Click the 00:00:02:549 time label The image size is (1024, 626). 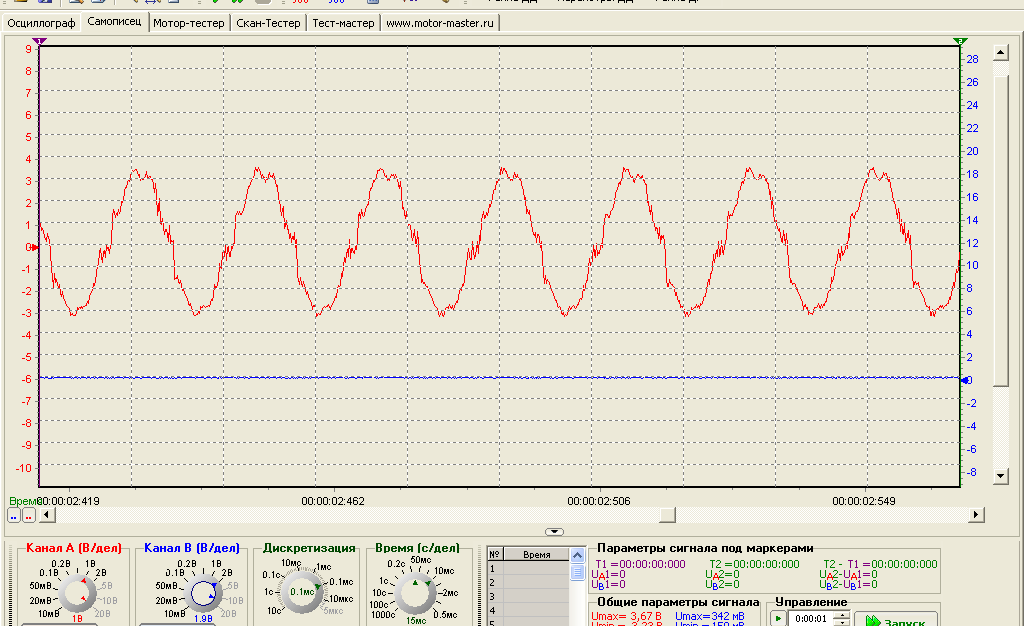(x=864, y=501)
